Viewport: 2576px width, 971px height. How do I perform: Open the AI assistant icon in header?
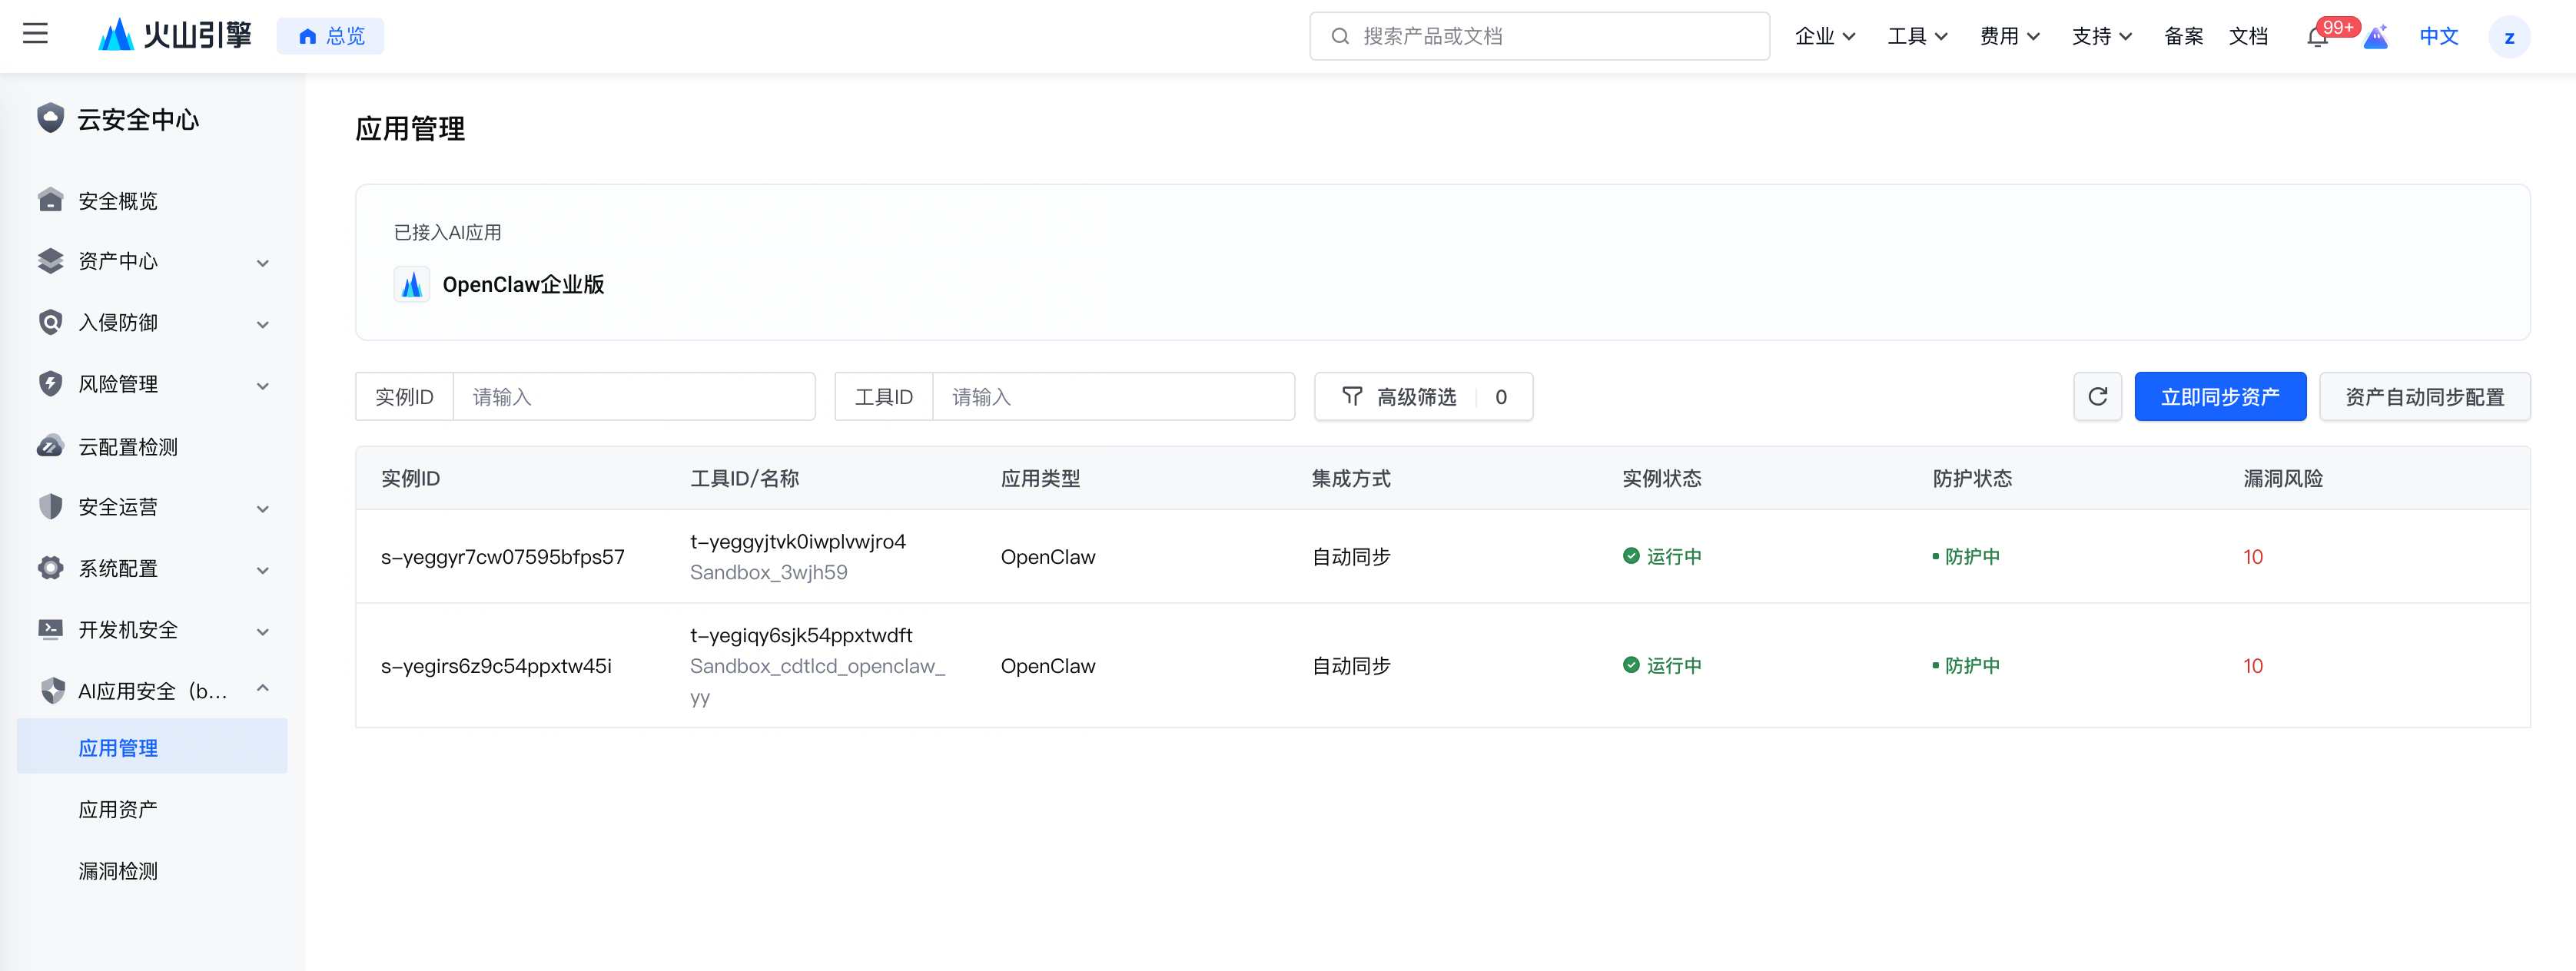click(x=2376, y=37)
